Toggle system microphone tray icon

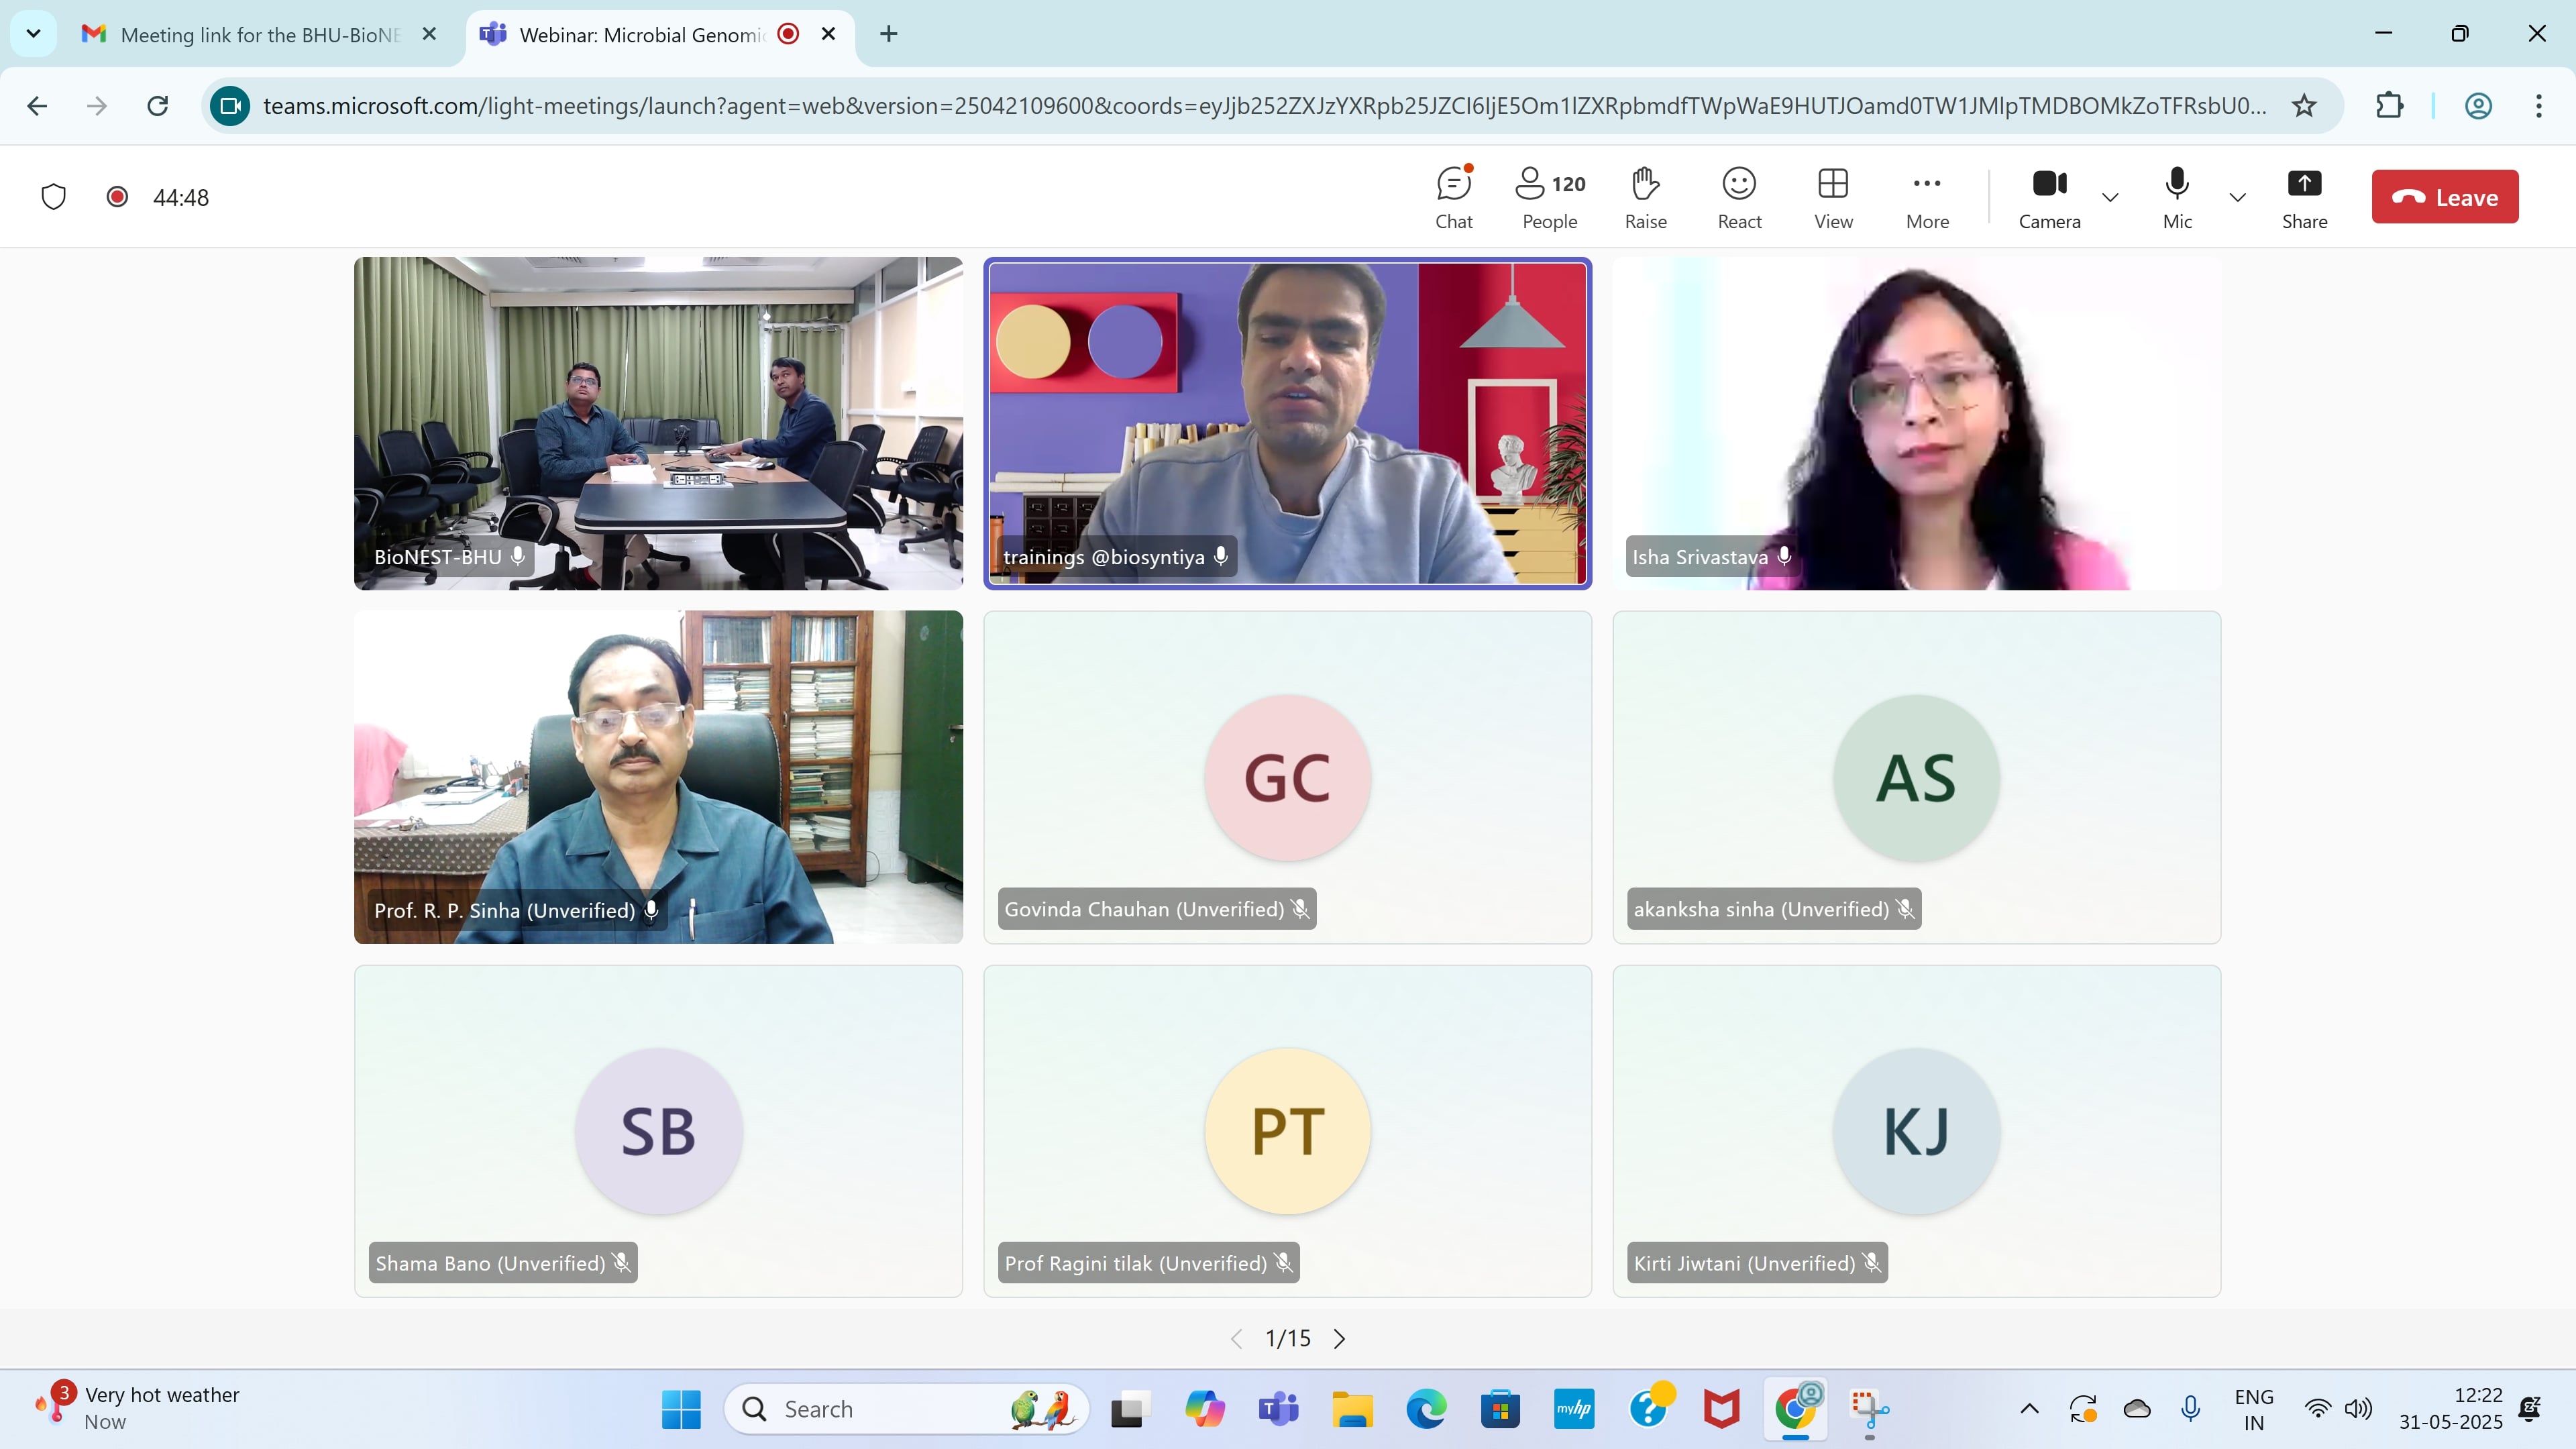tap(2190, 1408)
